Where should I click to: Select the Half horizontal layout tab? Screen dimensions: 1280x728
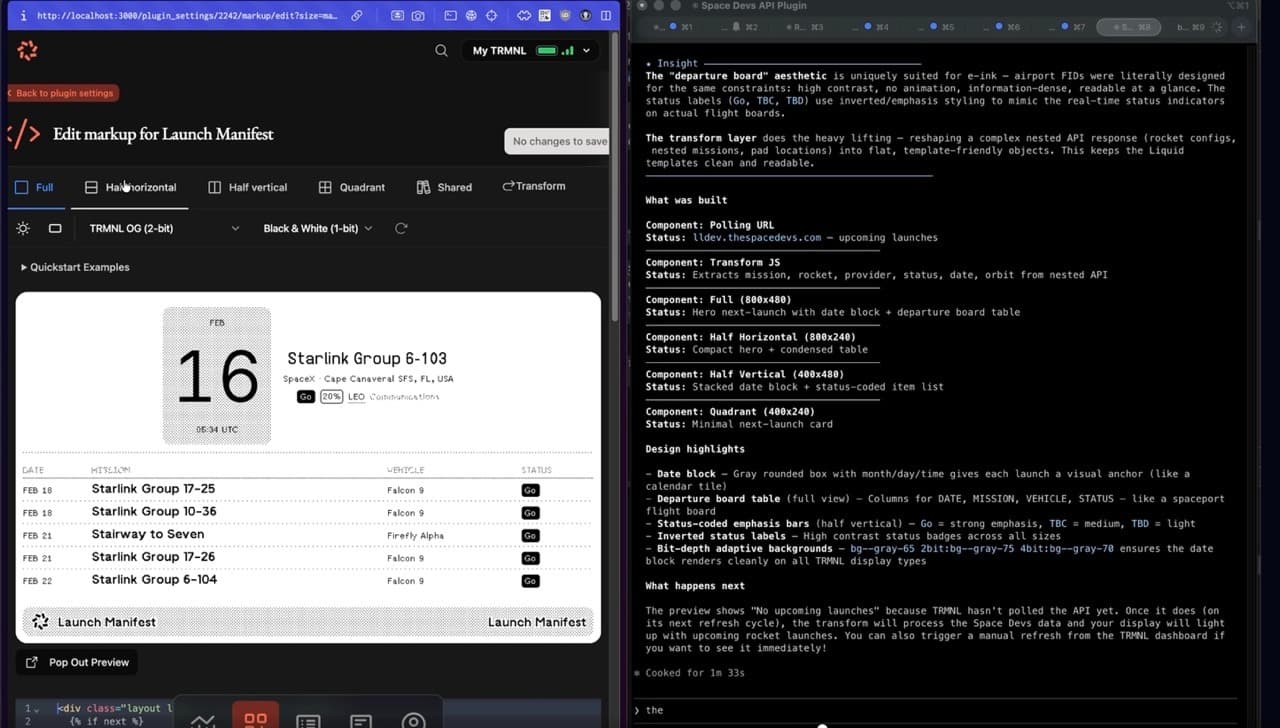[x=131, y=187]
